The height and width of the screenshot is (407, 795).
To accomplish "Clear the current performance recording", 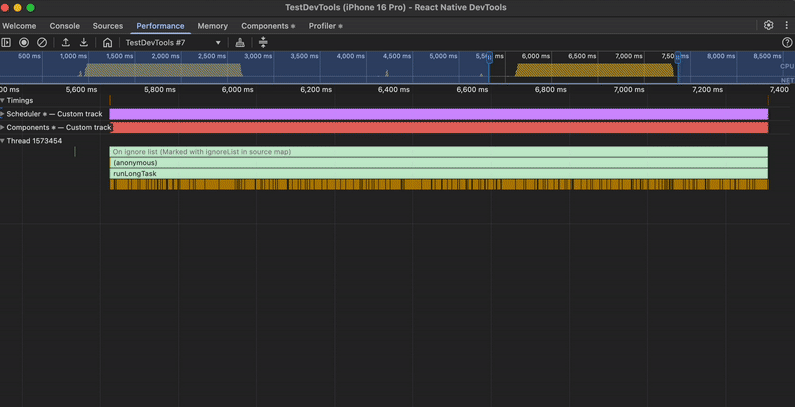I will tap(42, 43).
